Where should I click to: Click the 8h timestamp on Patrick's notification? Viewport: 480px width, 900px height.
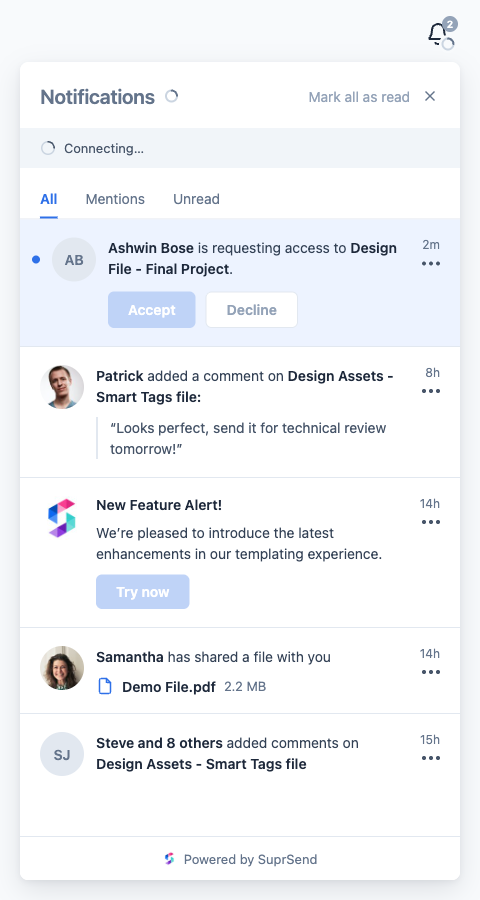pyautogui.click(x=432, y=373)
